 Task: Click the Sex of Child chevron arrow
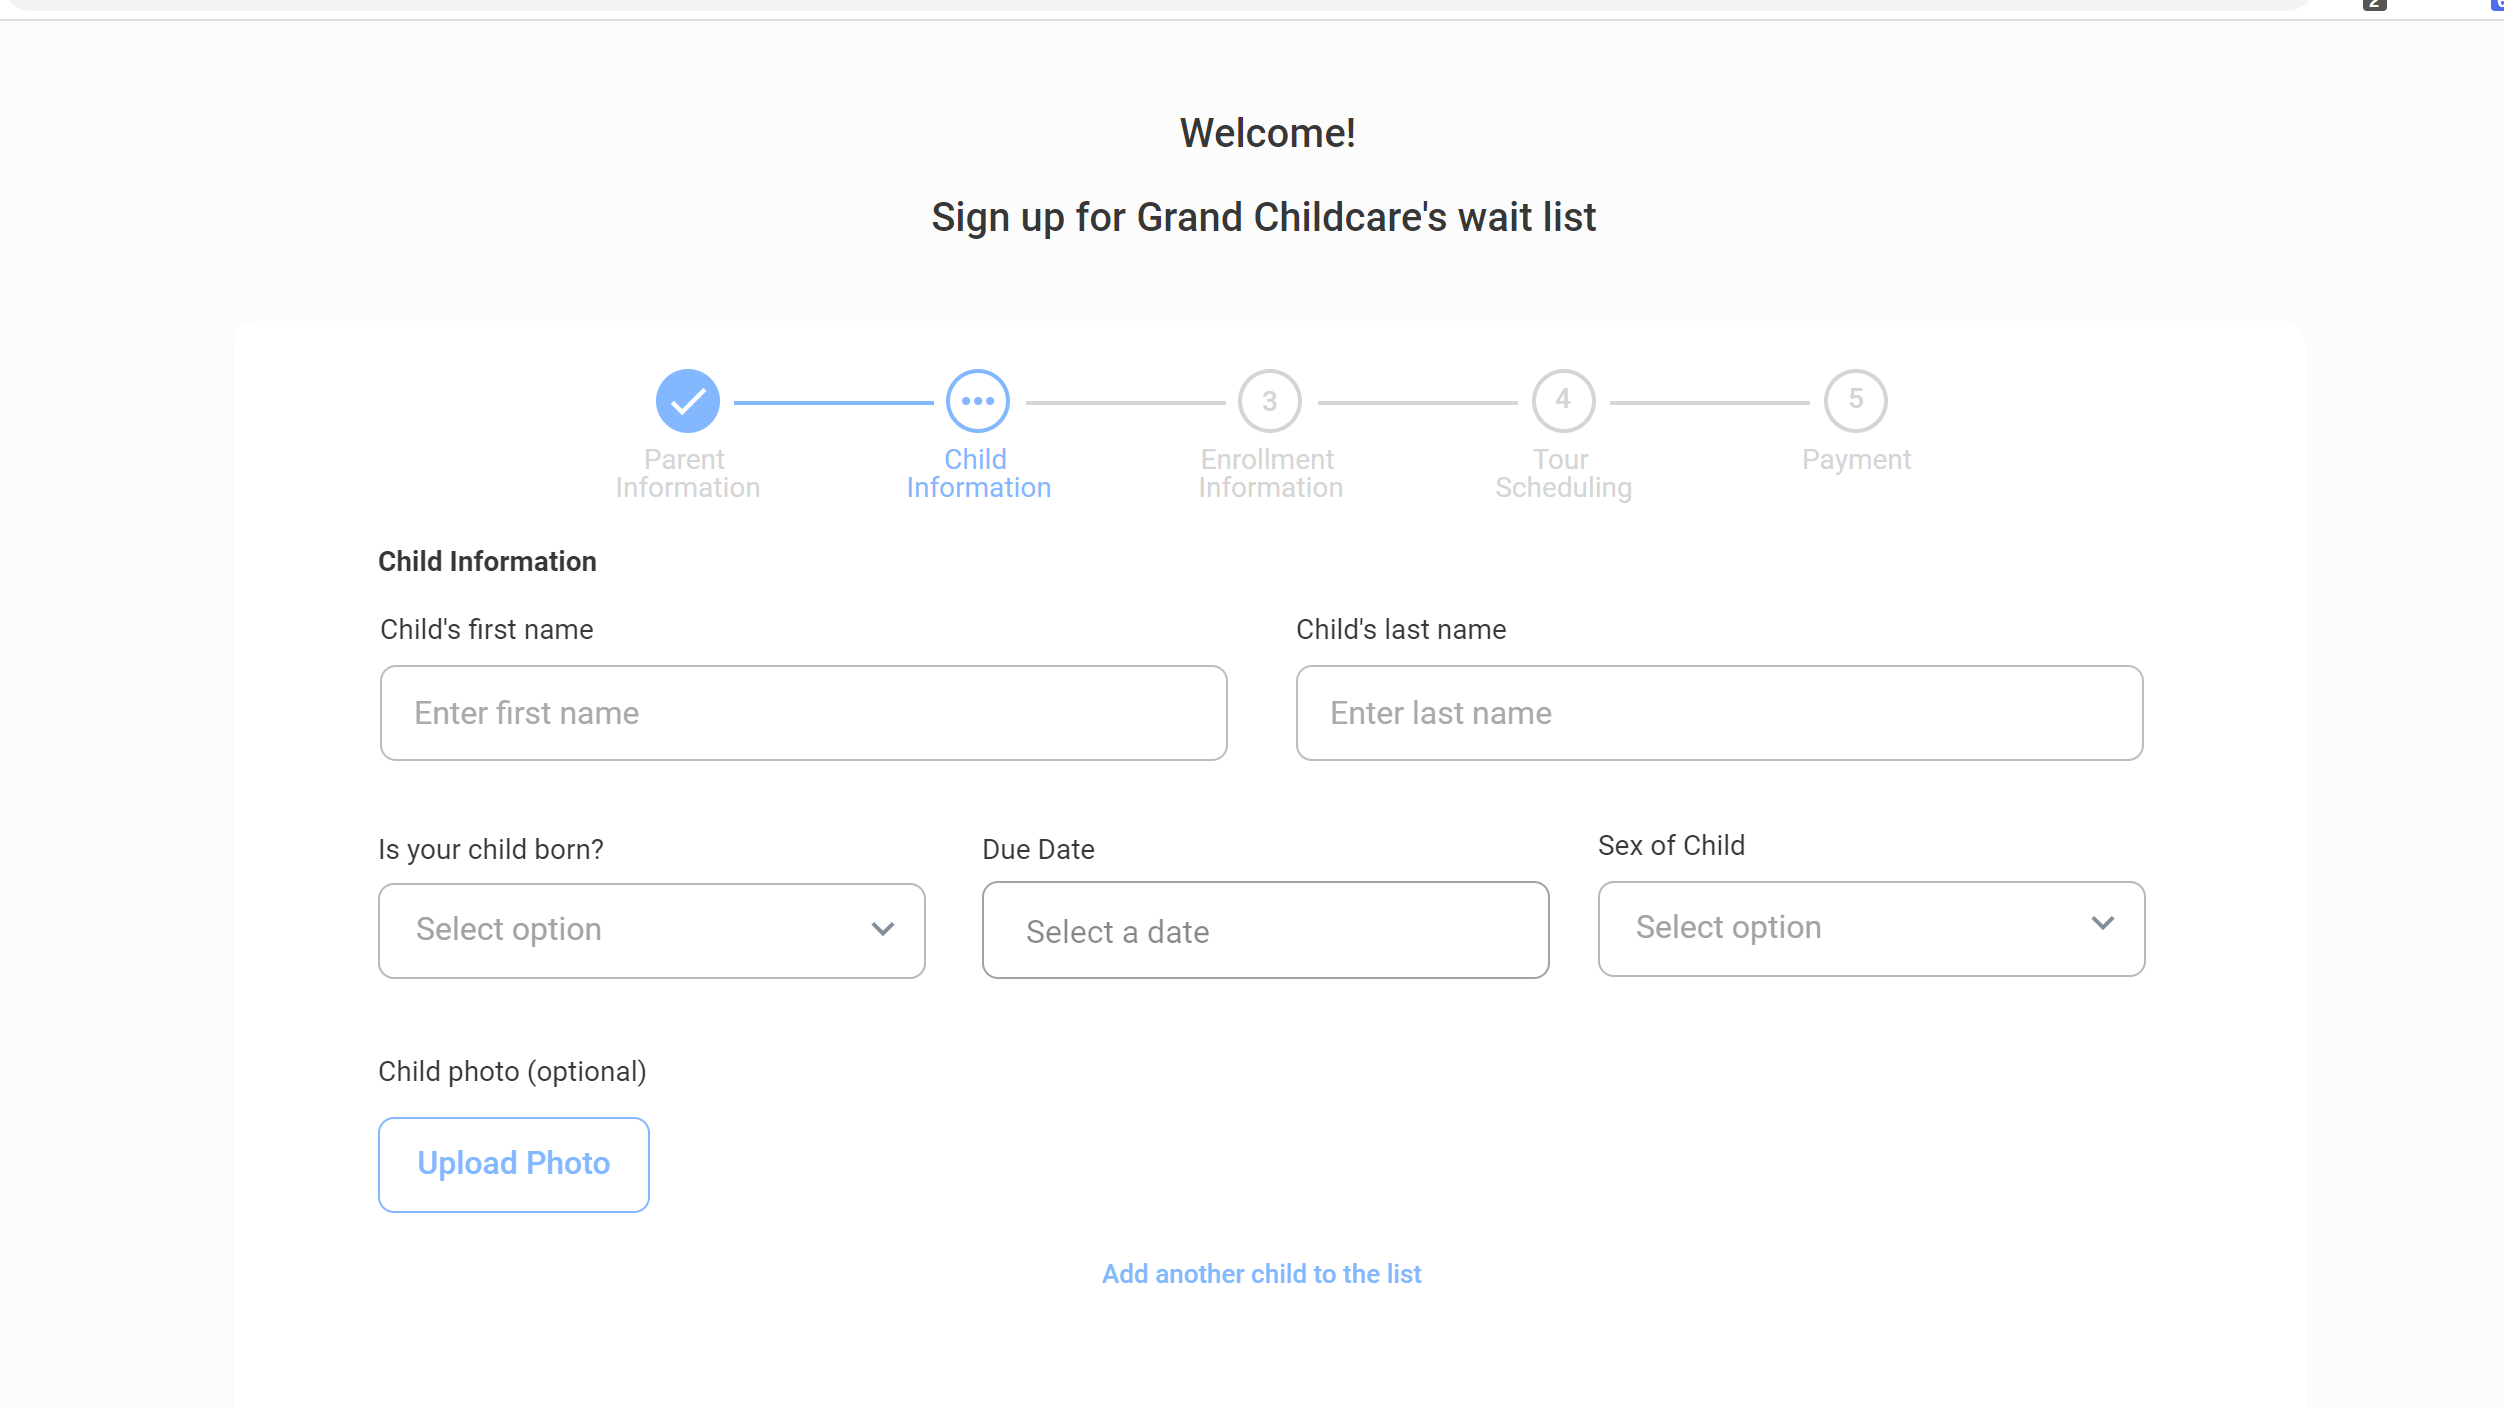[2102, 924]
